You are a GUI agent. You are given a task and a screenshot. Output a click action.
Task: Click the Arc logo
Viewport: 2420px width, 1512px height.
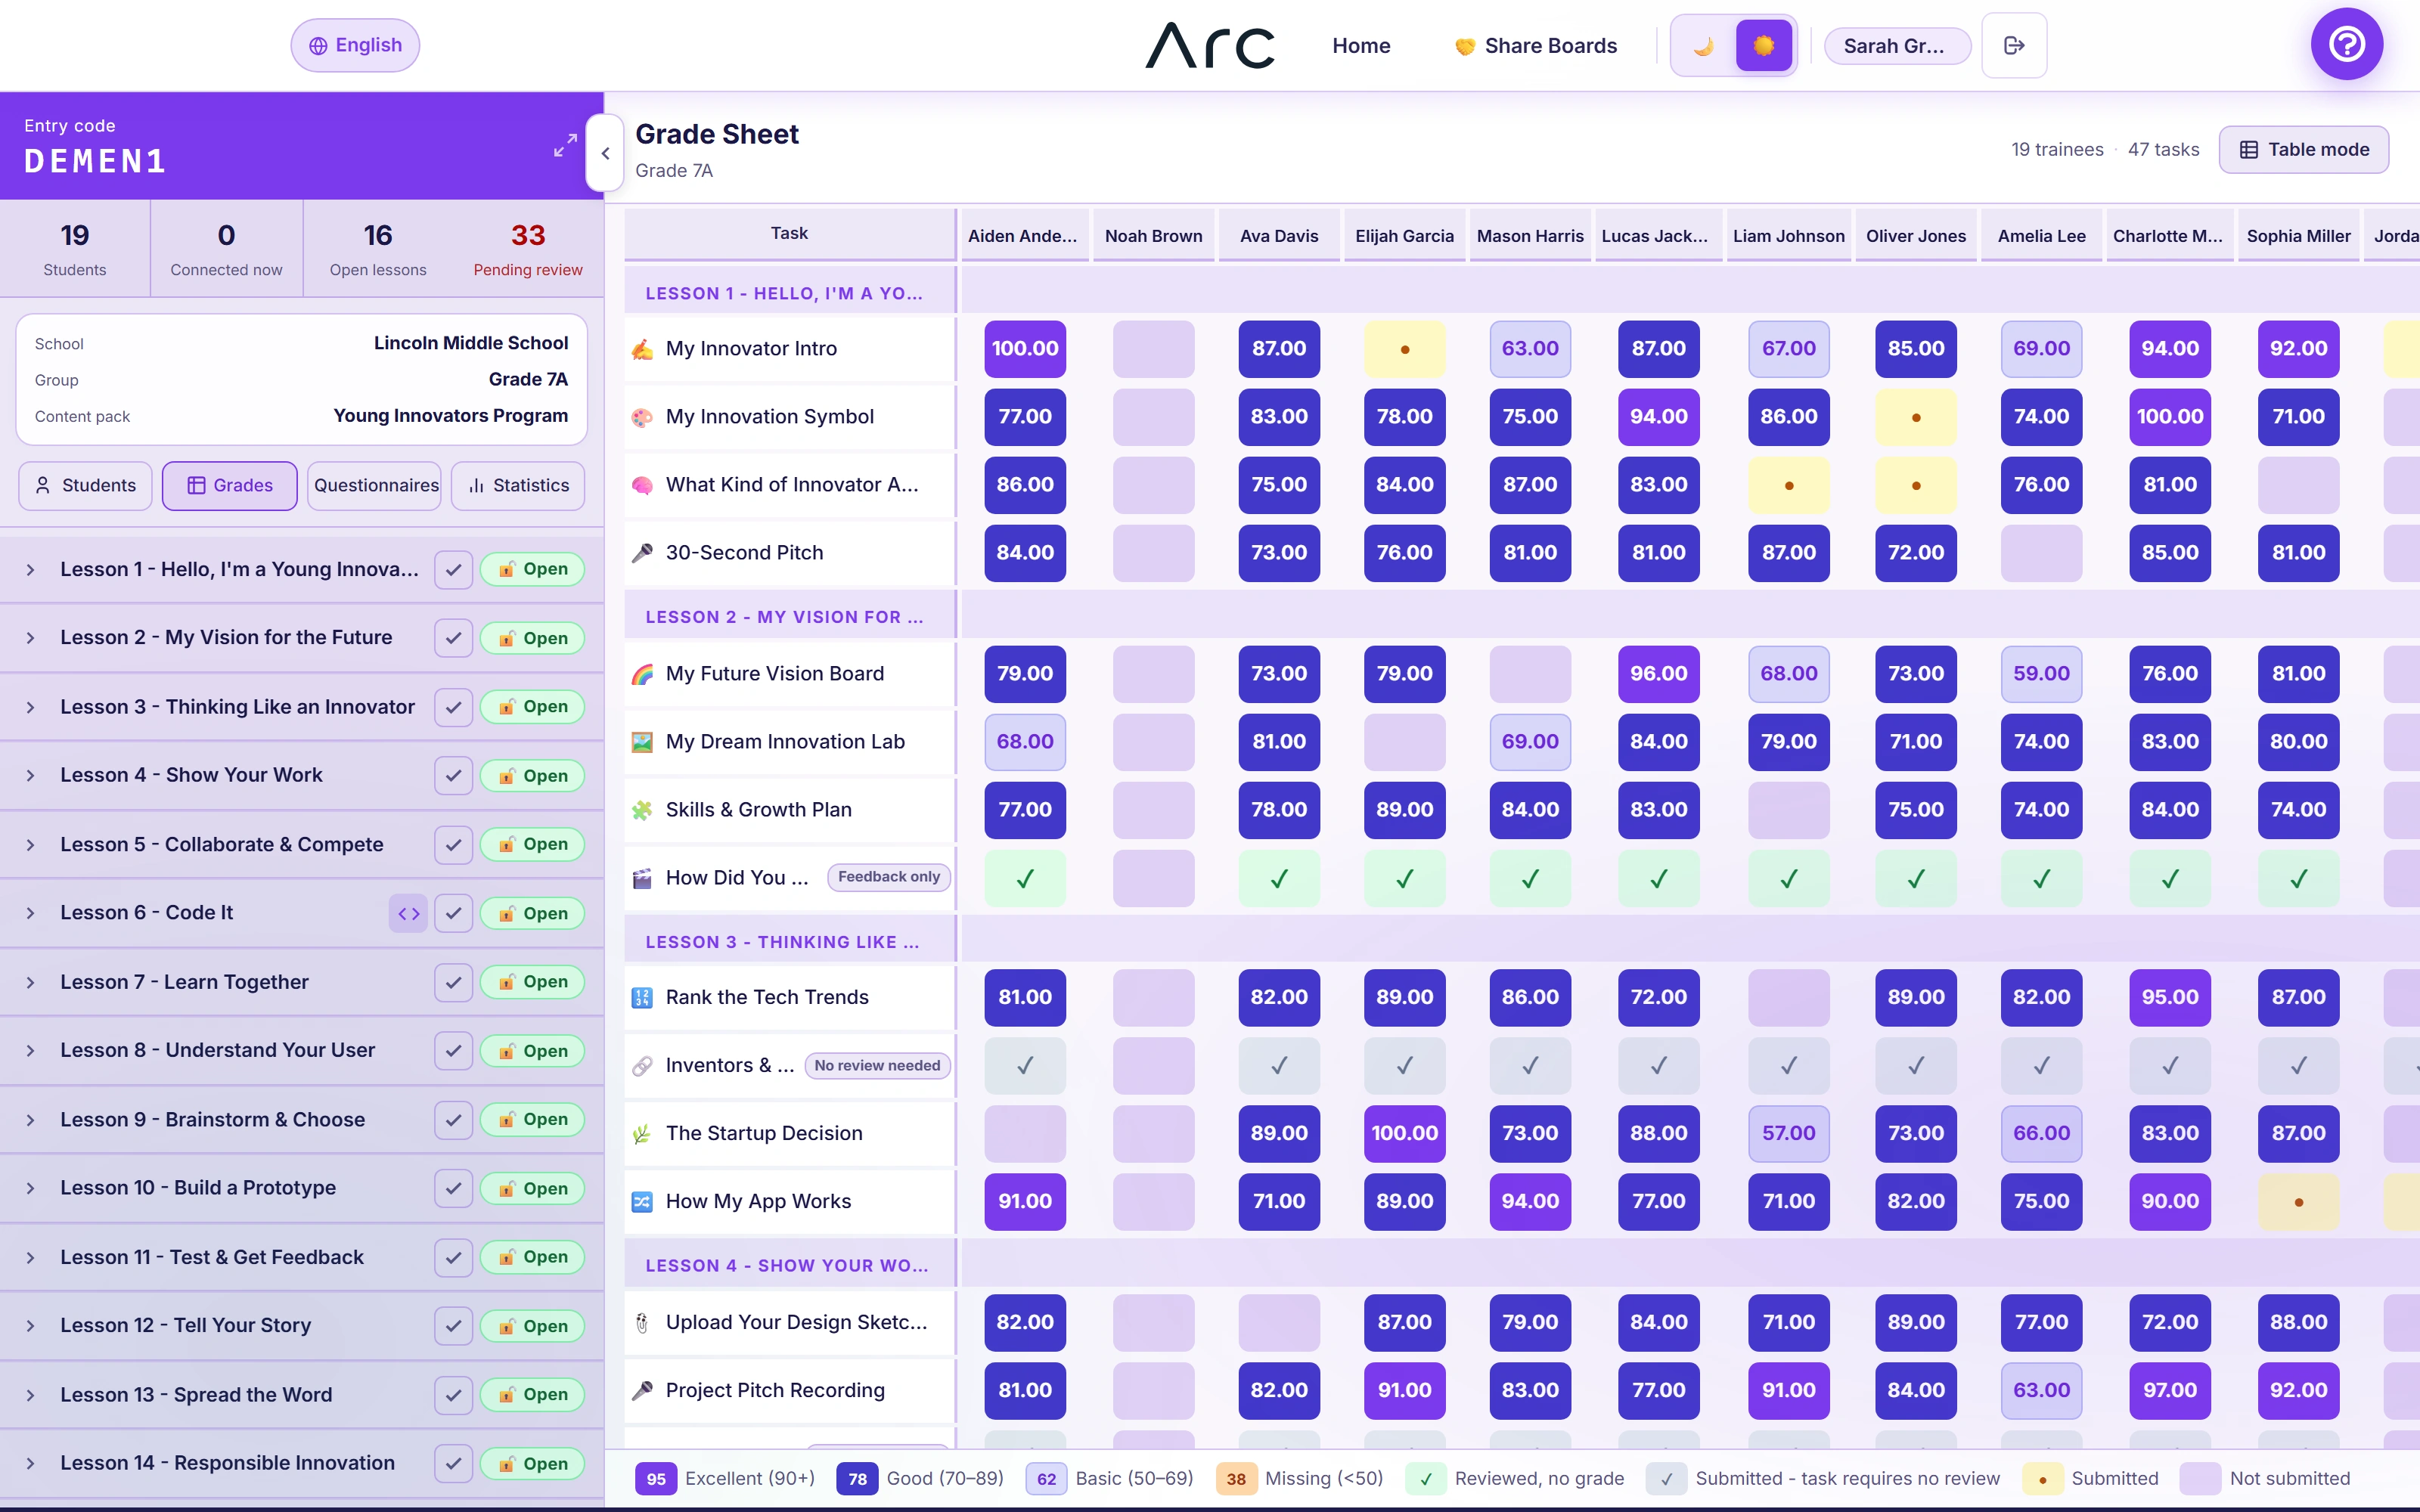coord(1209,45)
